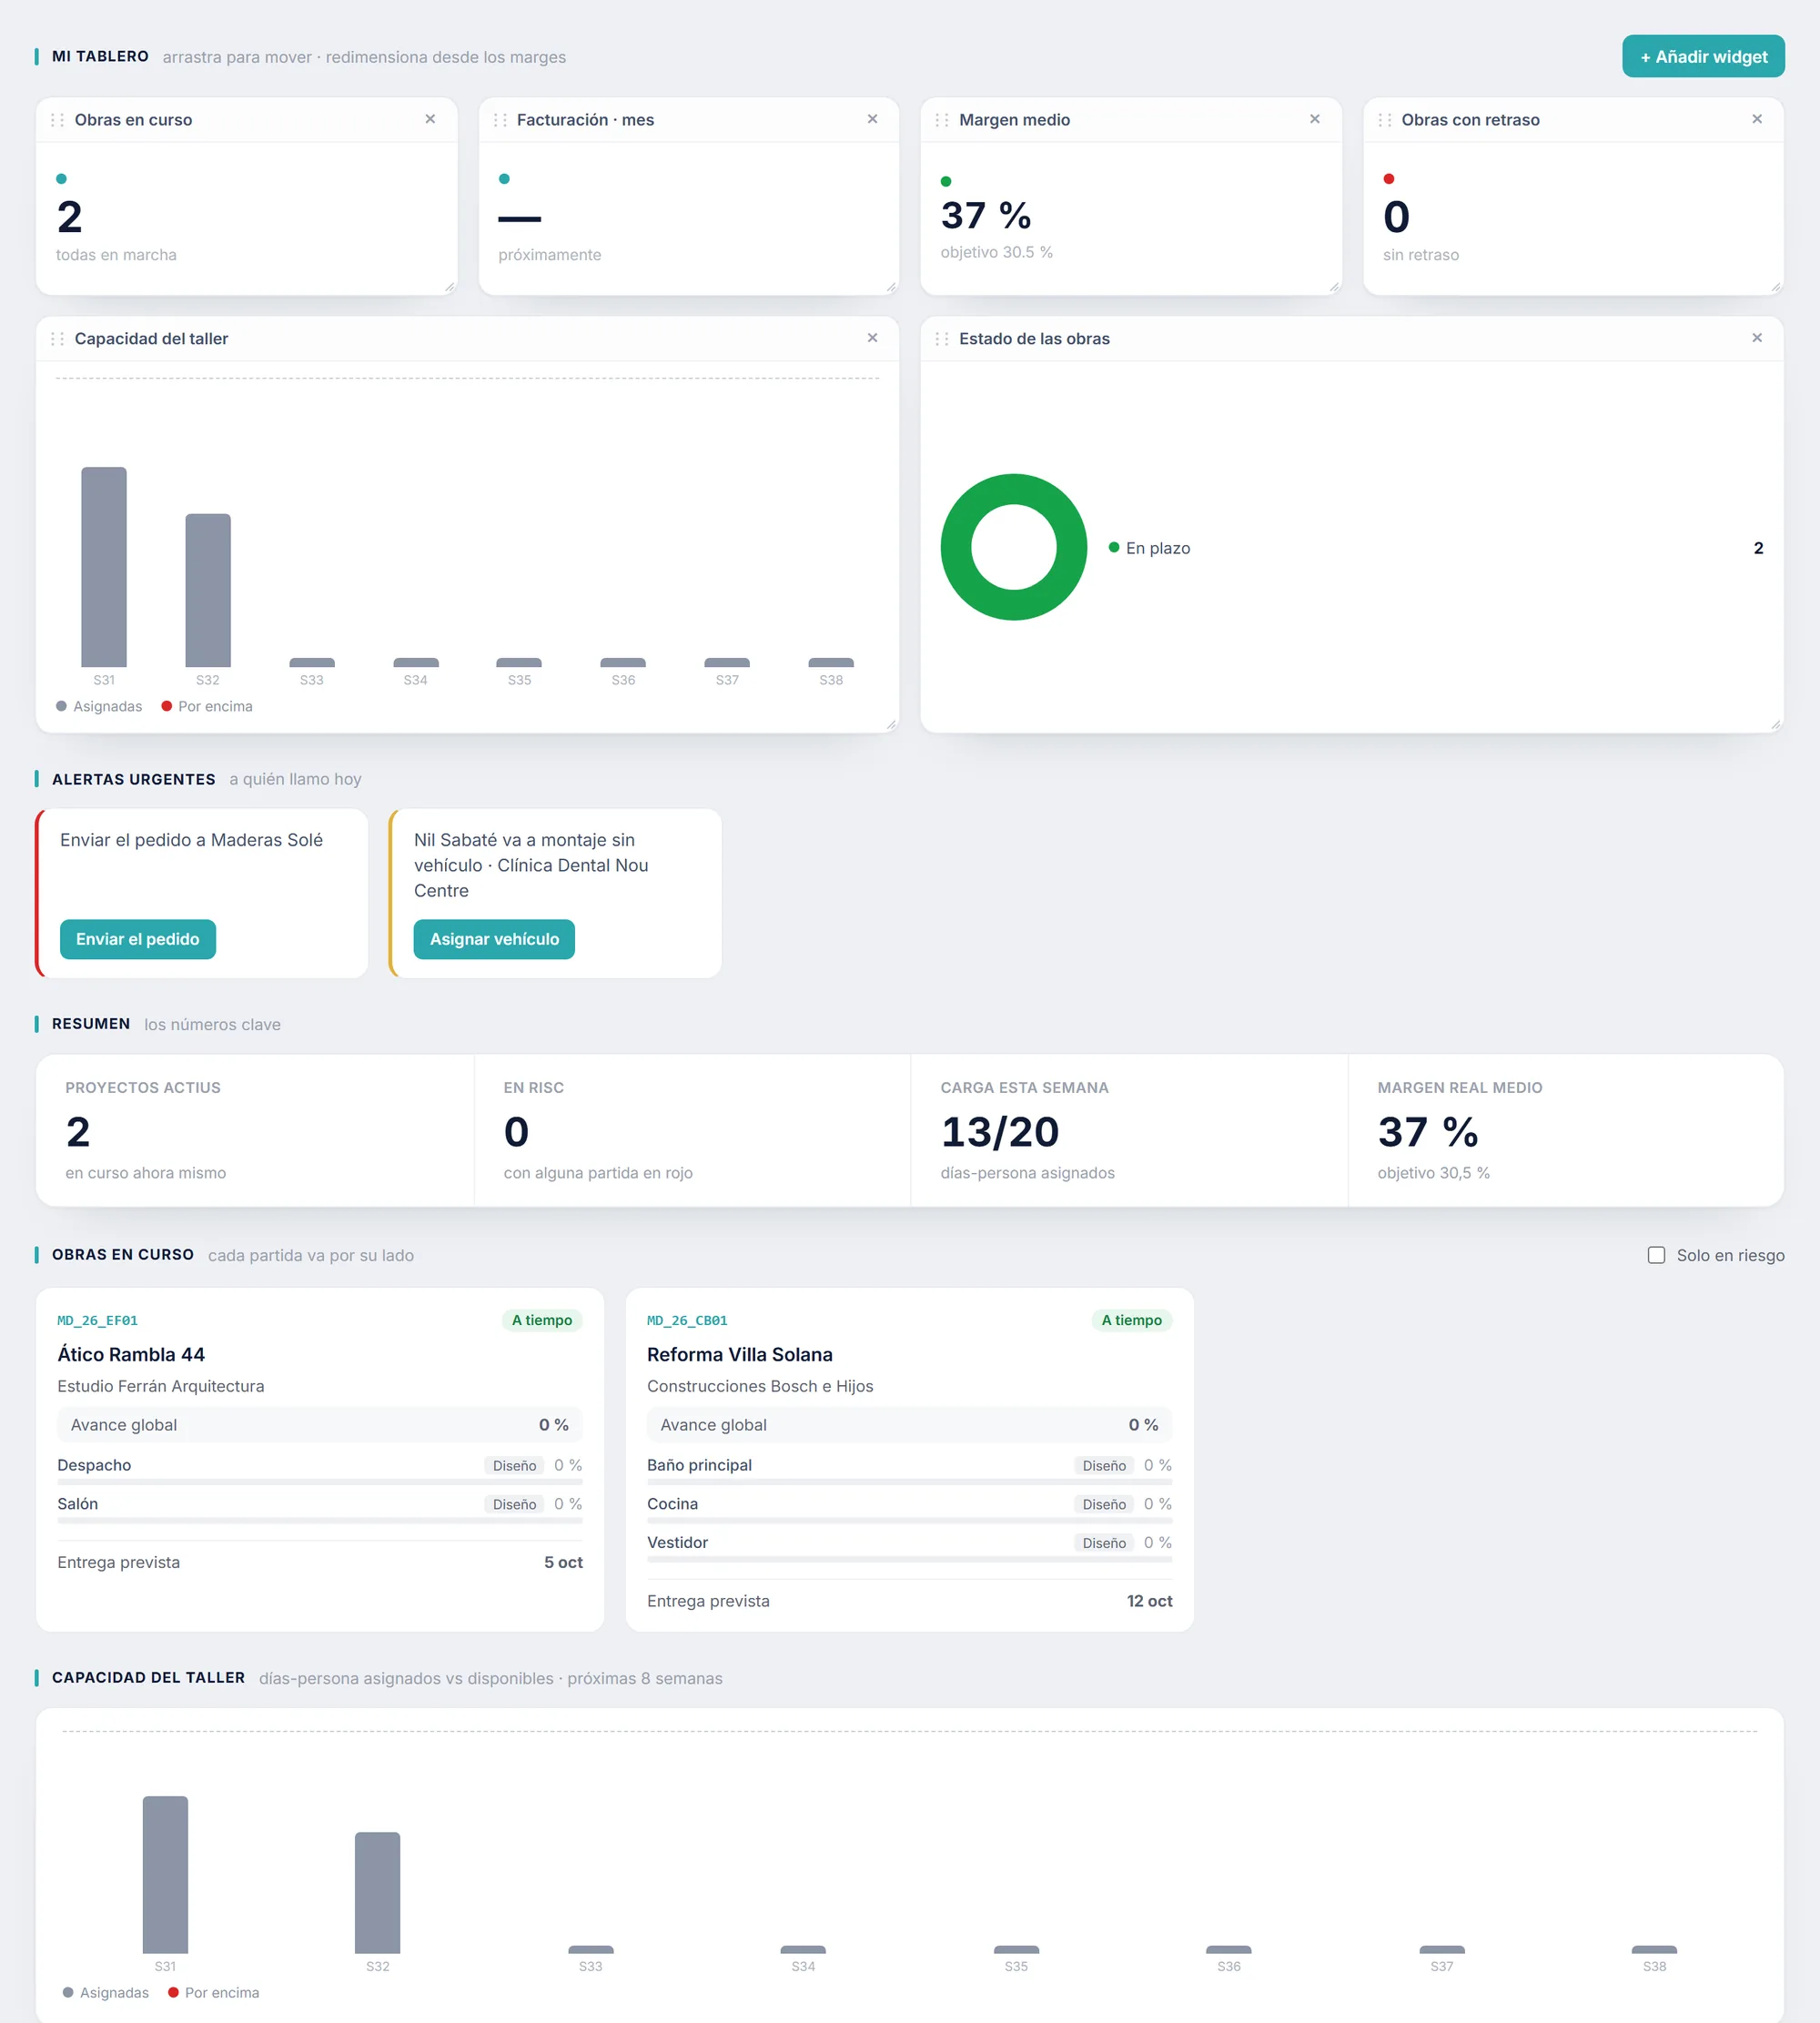Image resolution: width=1820 pixels, height=2023 pixels.
Task: Select the S31 bar in widget chart
Action: pos(104,567)
